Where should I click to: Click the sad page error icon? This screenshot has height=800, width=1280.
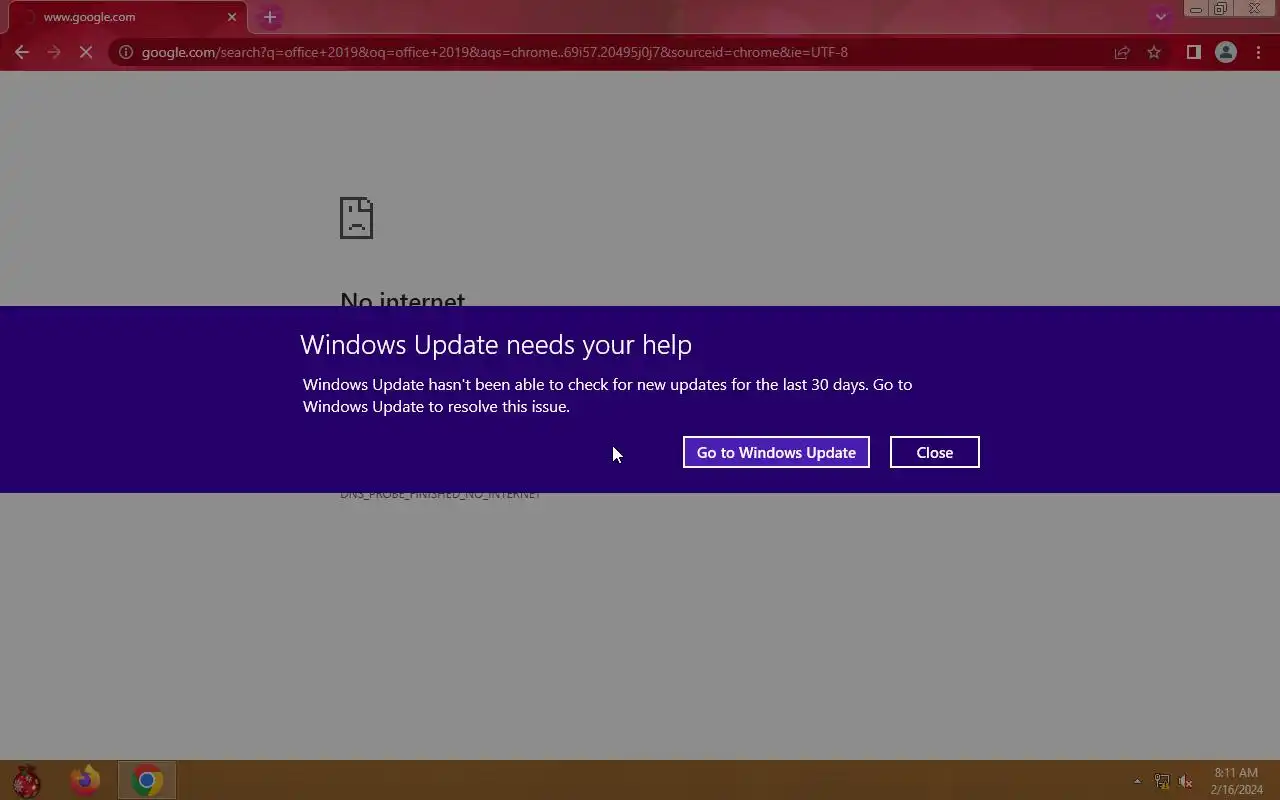coord(356,218)
